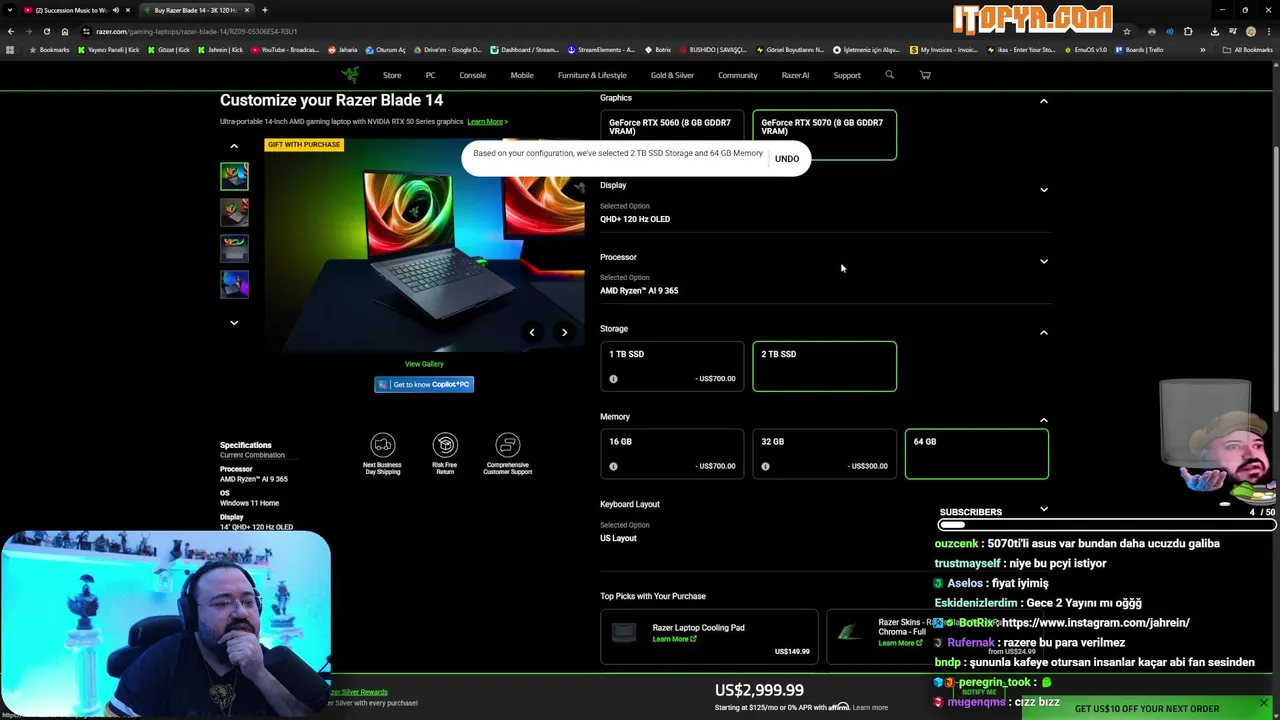This screenshot has height=720, width=1280.
Task: Collapse the Memory section chevron
Action: 1043,420
